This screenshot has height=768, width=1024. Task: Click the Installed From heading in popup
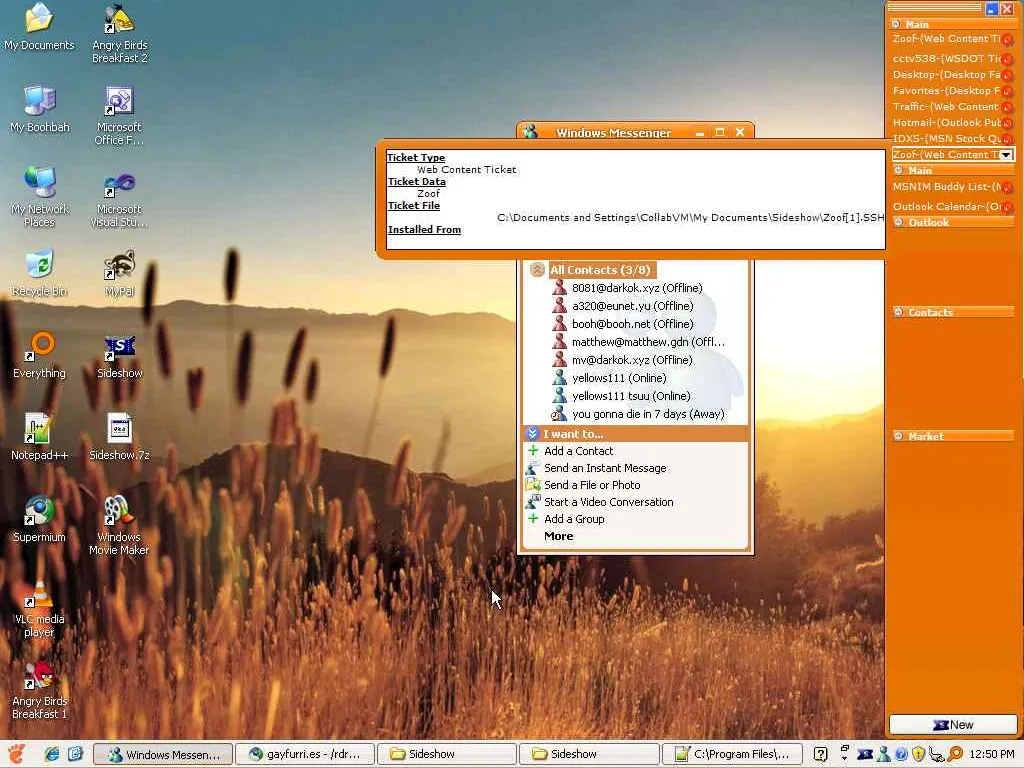coord(424,230)
